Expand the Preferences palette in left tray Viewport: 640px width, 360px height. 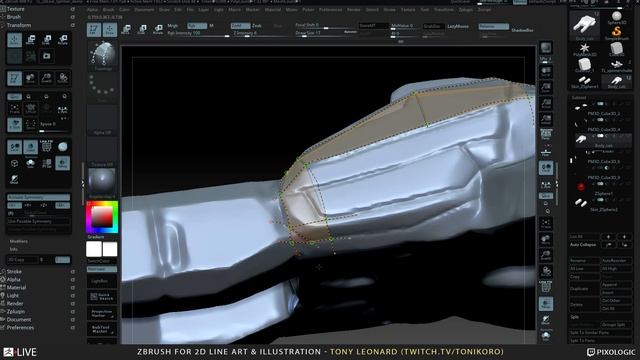click(x=20, y=328)
